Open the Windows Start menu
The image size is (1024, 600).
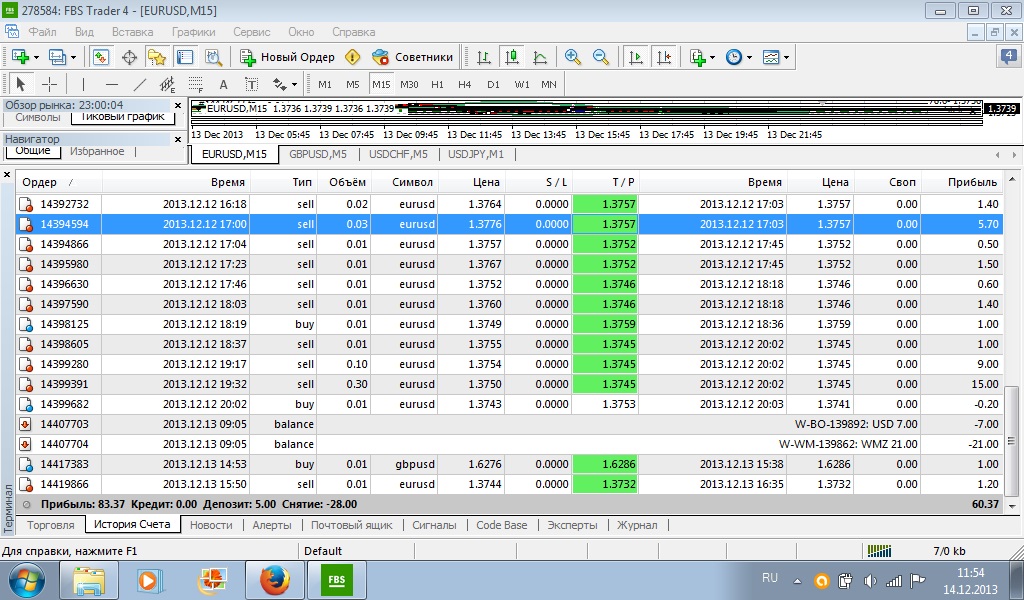25,580
